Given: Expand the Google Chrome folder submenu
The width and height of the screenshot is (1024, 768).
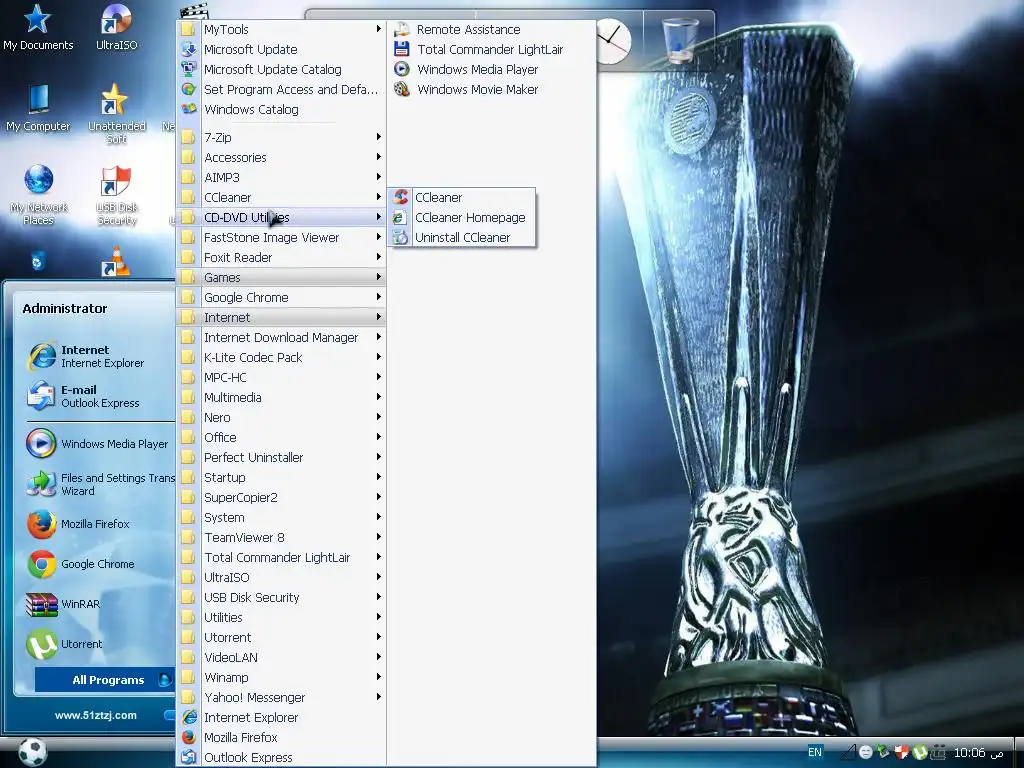Looking at the screenshot, I should pos(281,298).
